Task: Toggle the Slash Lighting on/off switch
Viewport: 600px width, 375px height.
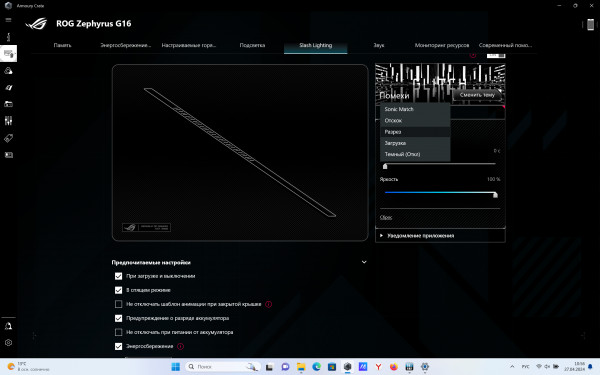Action: 496,56
